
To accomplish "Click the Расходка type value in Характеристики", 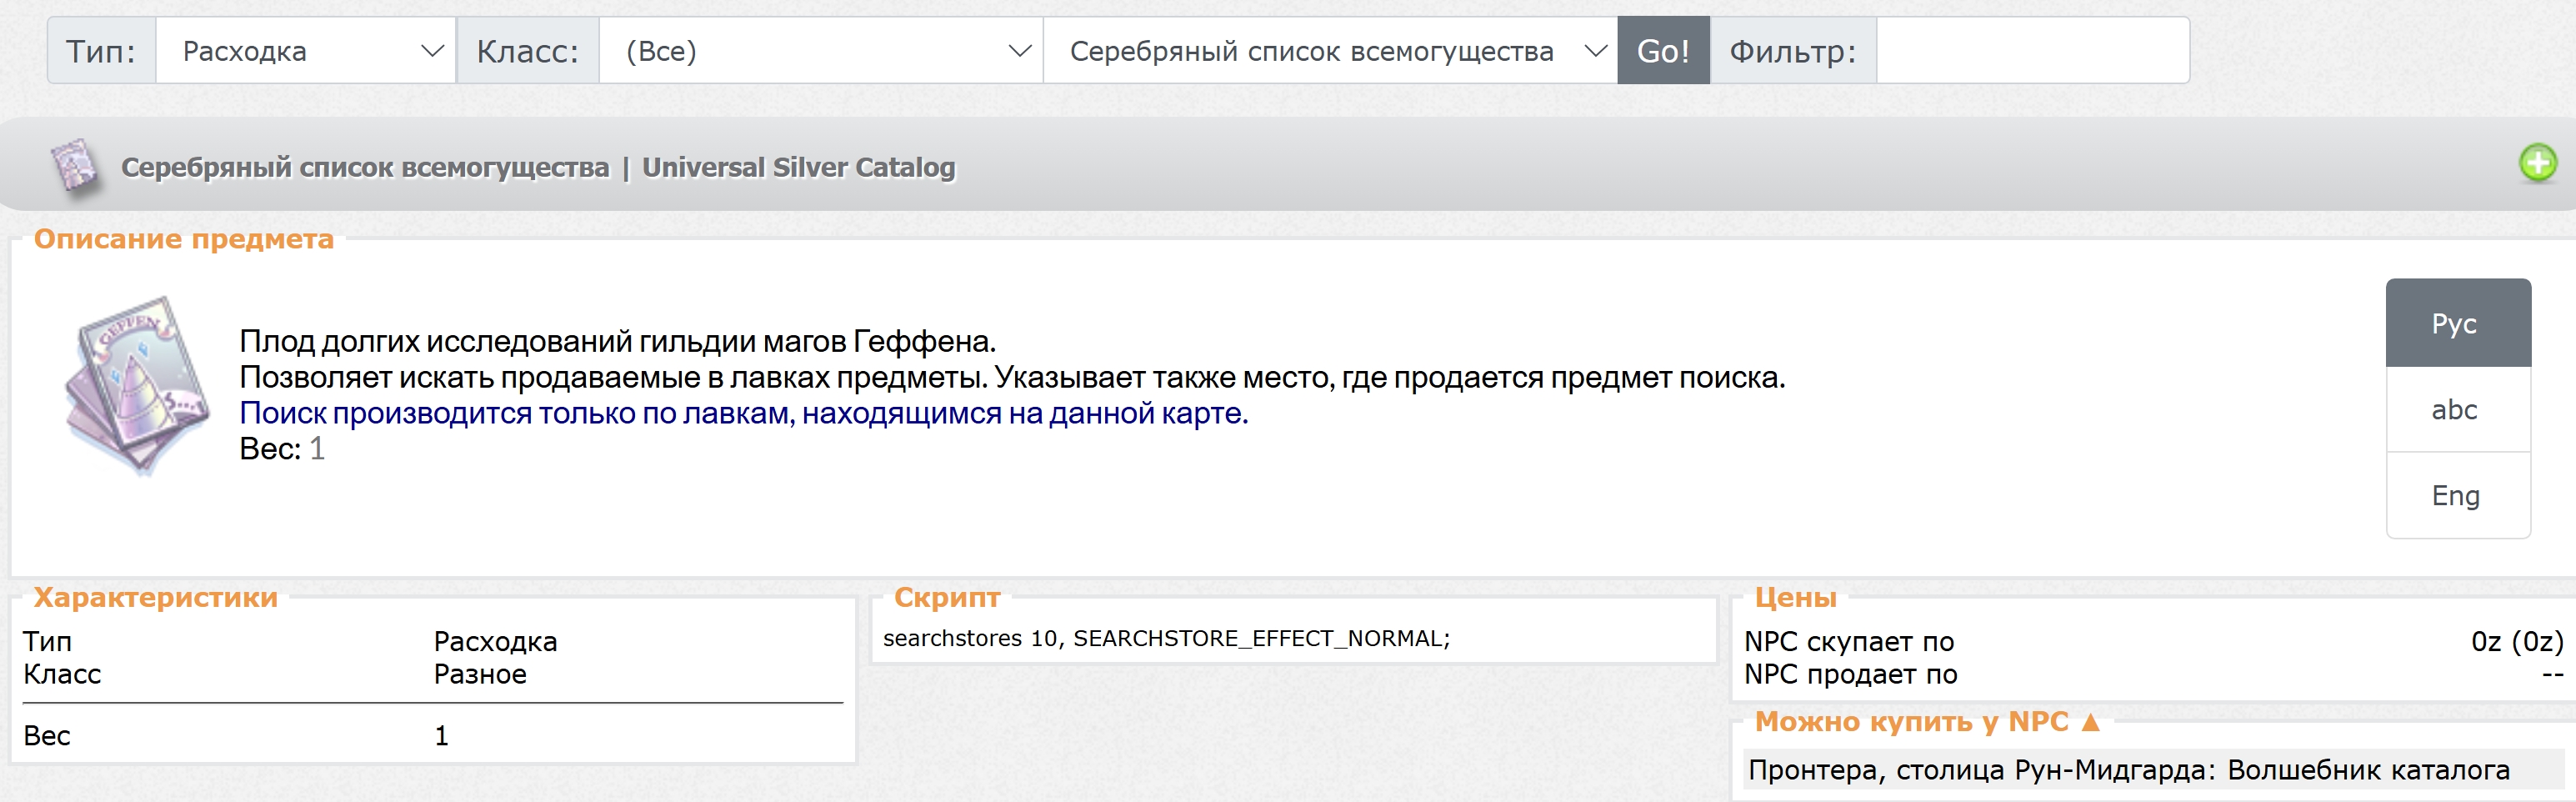I will coord(495,641).
